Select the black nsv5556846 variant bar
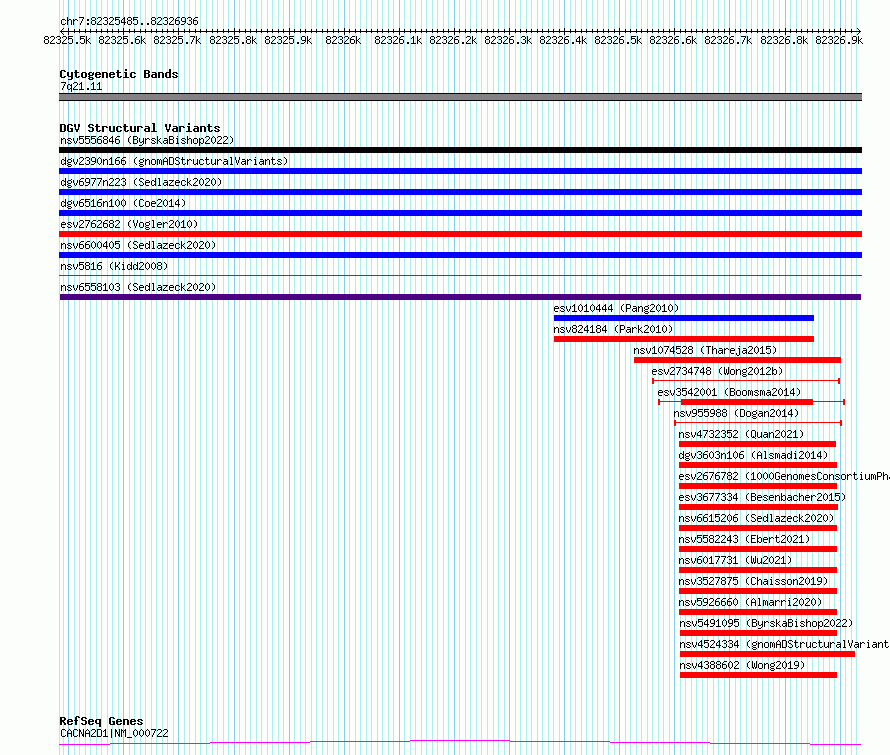890x755 pixels. [x=460, y=150]
